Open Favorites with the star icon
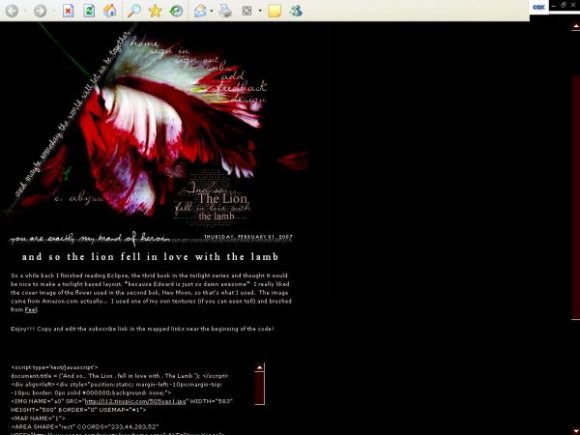 pos(155,11)
